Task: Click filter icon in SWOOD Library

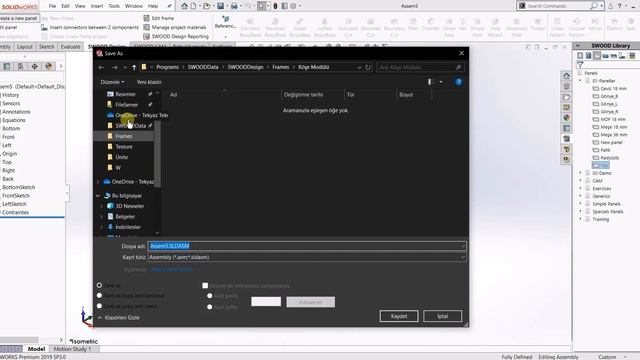Action: (x=580, y=64)
